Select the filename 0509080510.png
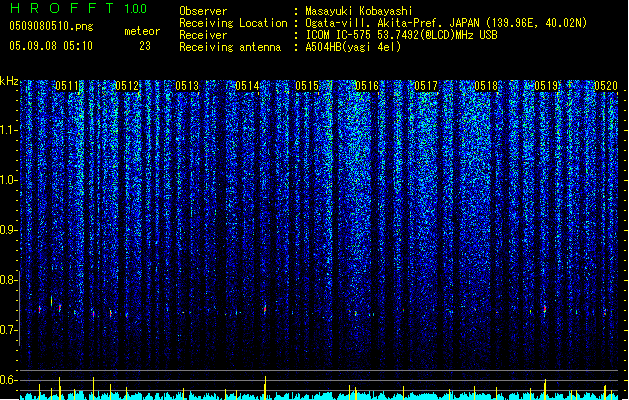Viewport: 629px width, 400px height. tap(51, 26)
